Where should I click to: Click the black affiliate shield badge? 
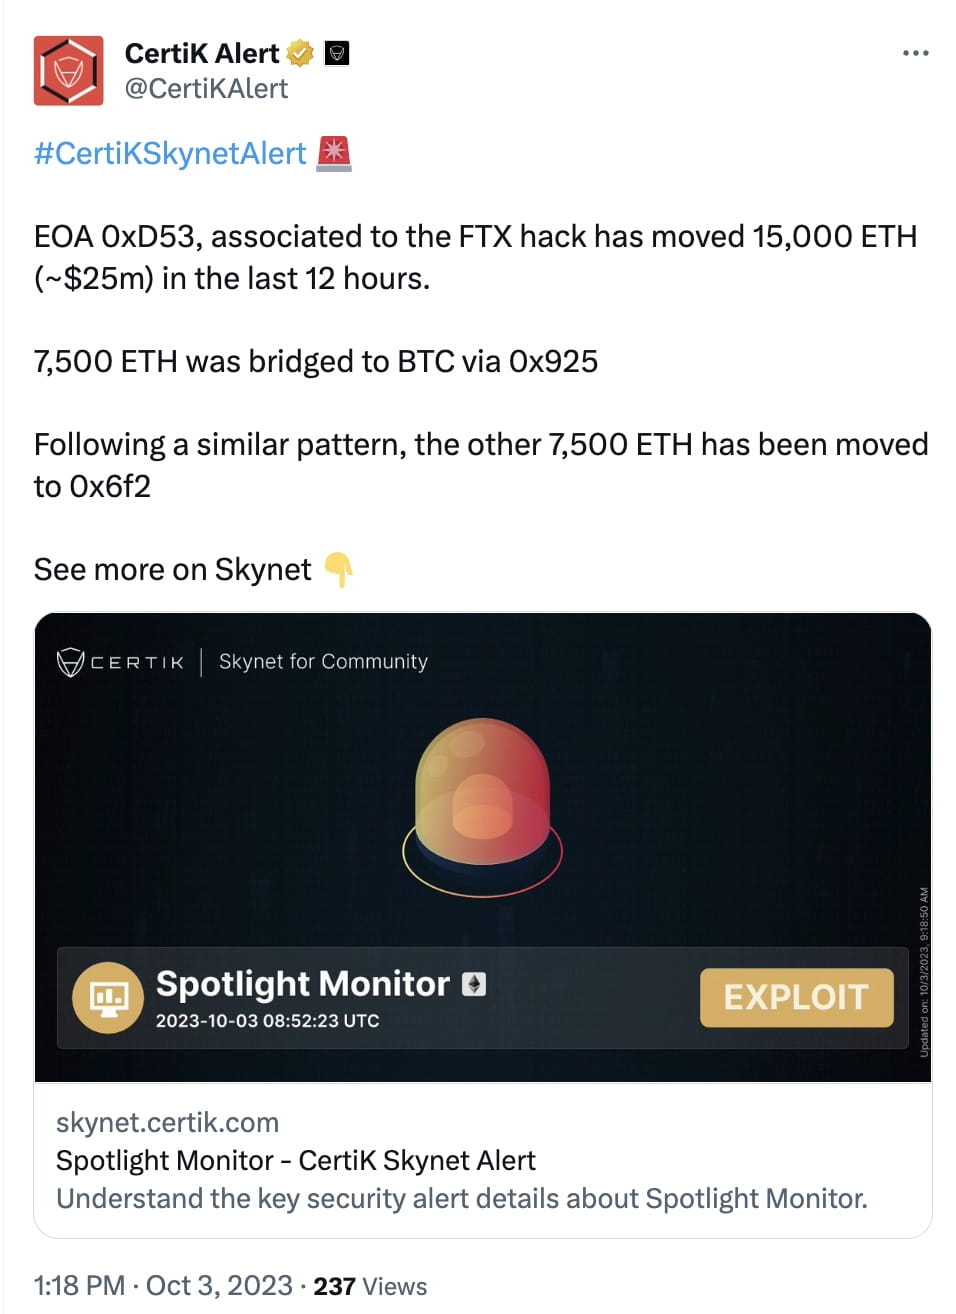[x=336, y=51]
